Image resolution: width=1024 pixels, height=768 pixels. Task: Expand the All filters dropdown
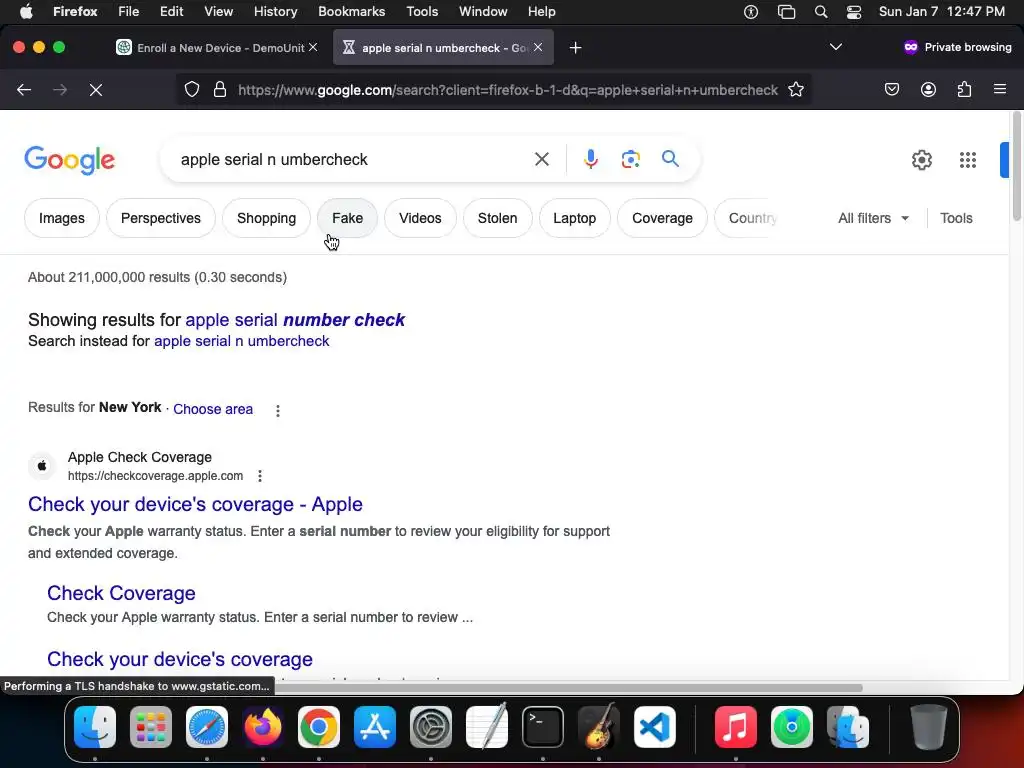tap(873, 218)
